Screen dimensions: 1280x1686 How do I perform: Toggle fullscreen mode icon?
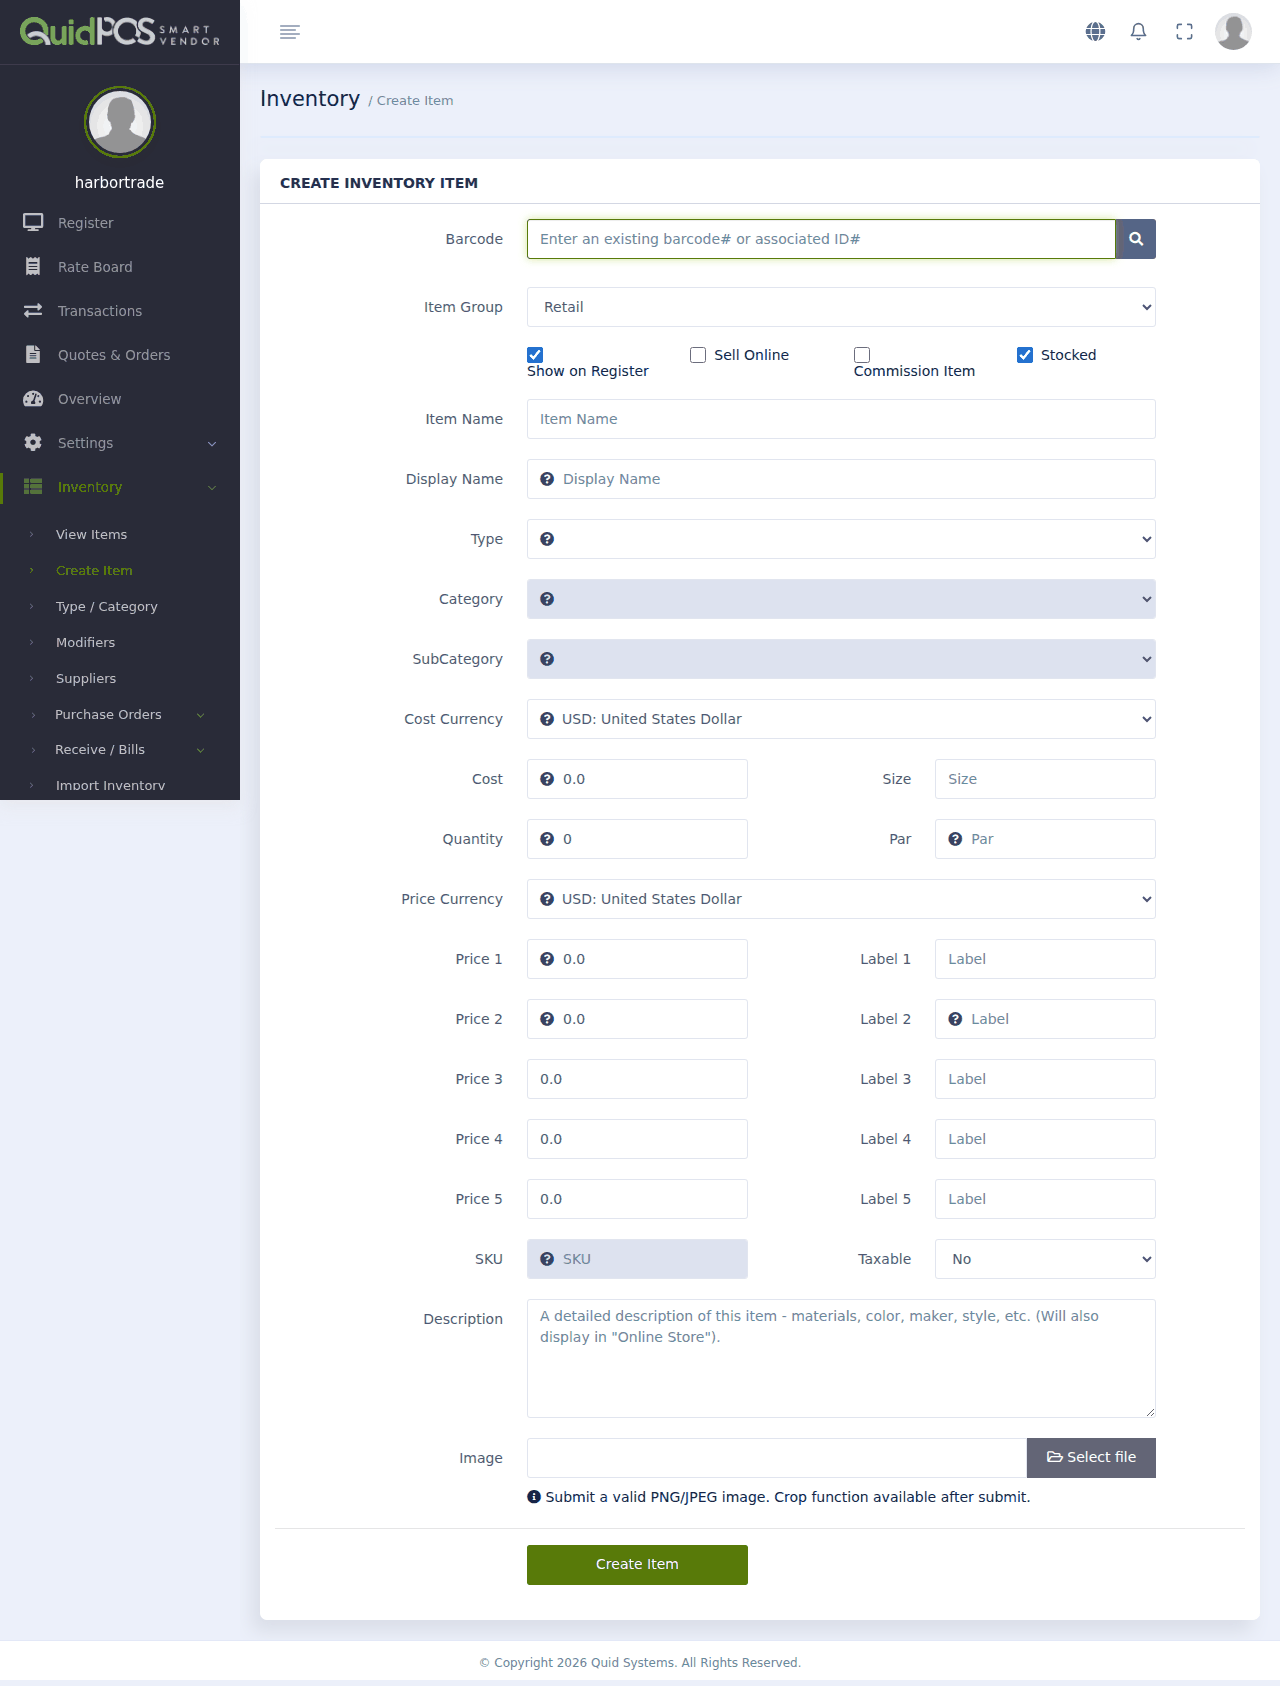point(1184,32)
